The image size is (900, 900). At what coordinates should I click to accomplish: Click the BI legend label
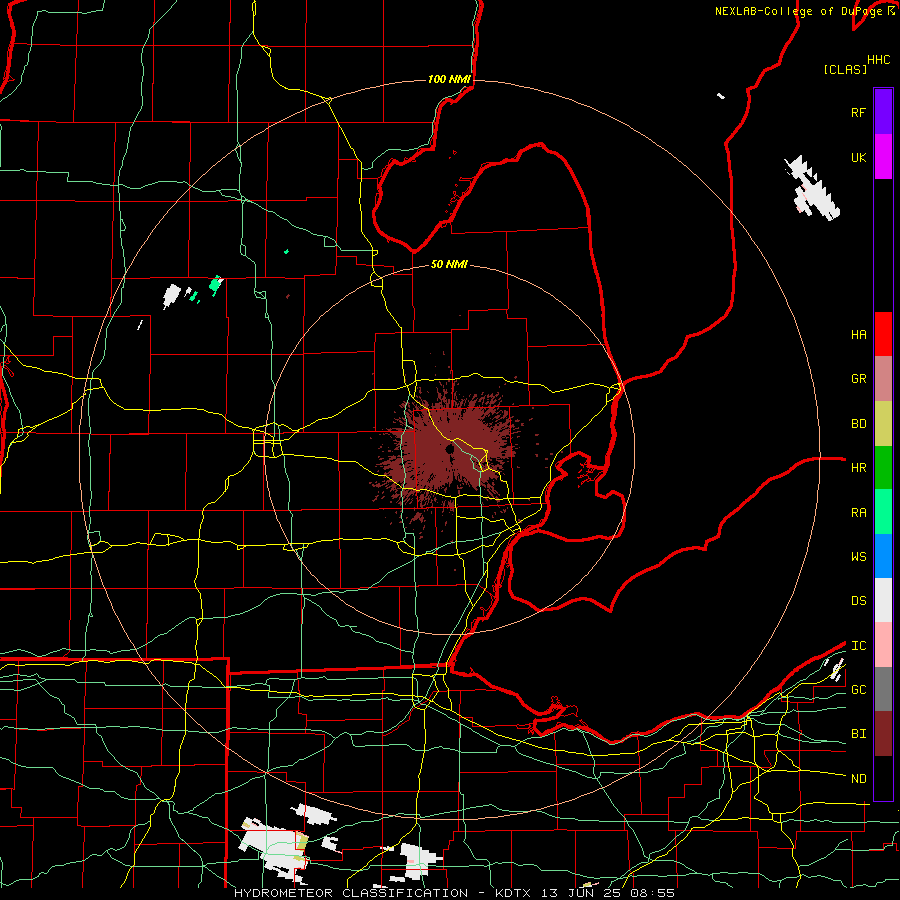point(858,734)
